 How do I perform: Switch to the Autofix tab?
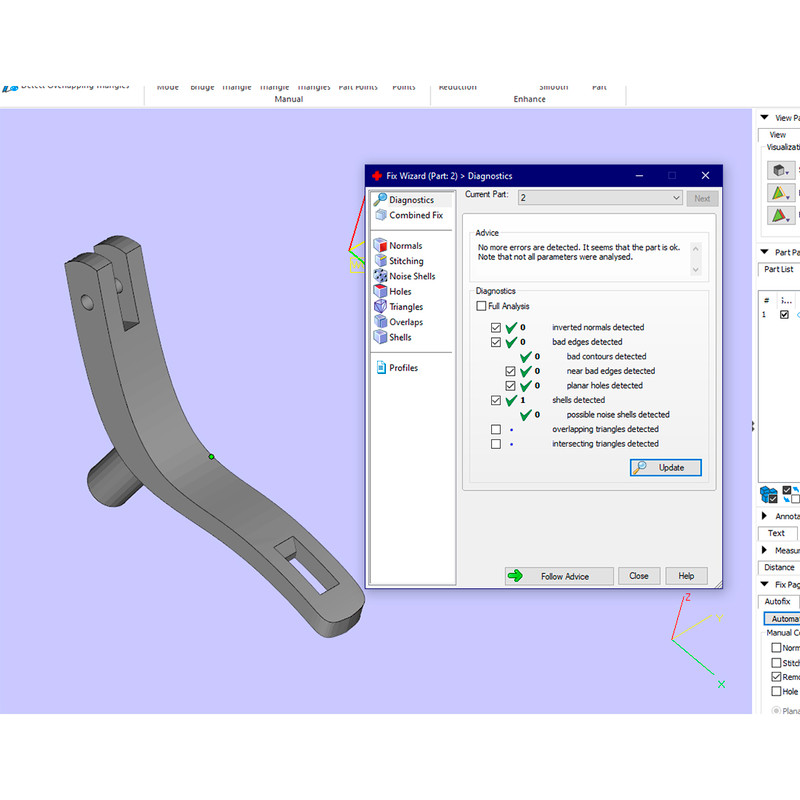(777, 601)
